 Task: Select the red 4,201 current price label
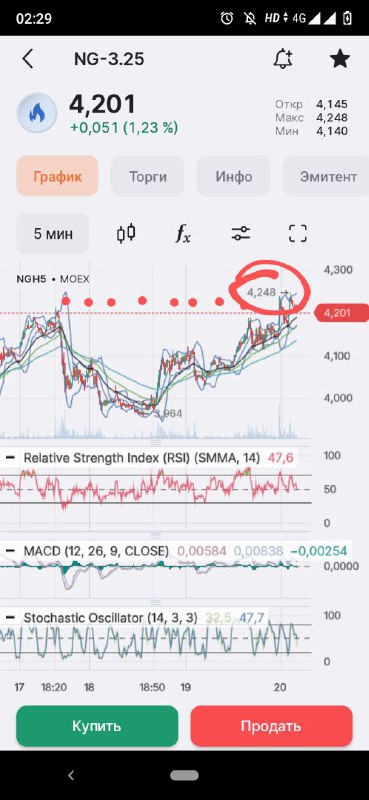click(341, 313)
